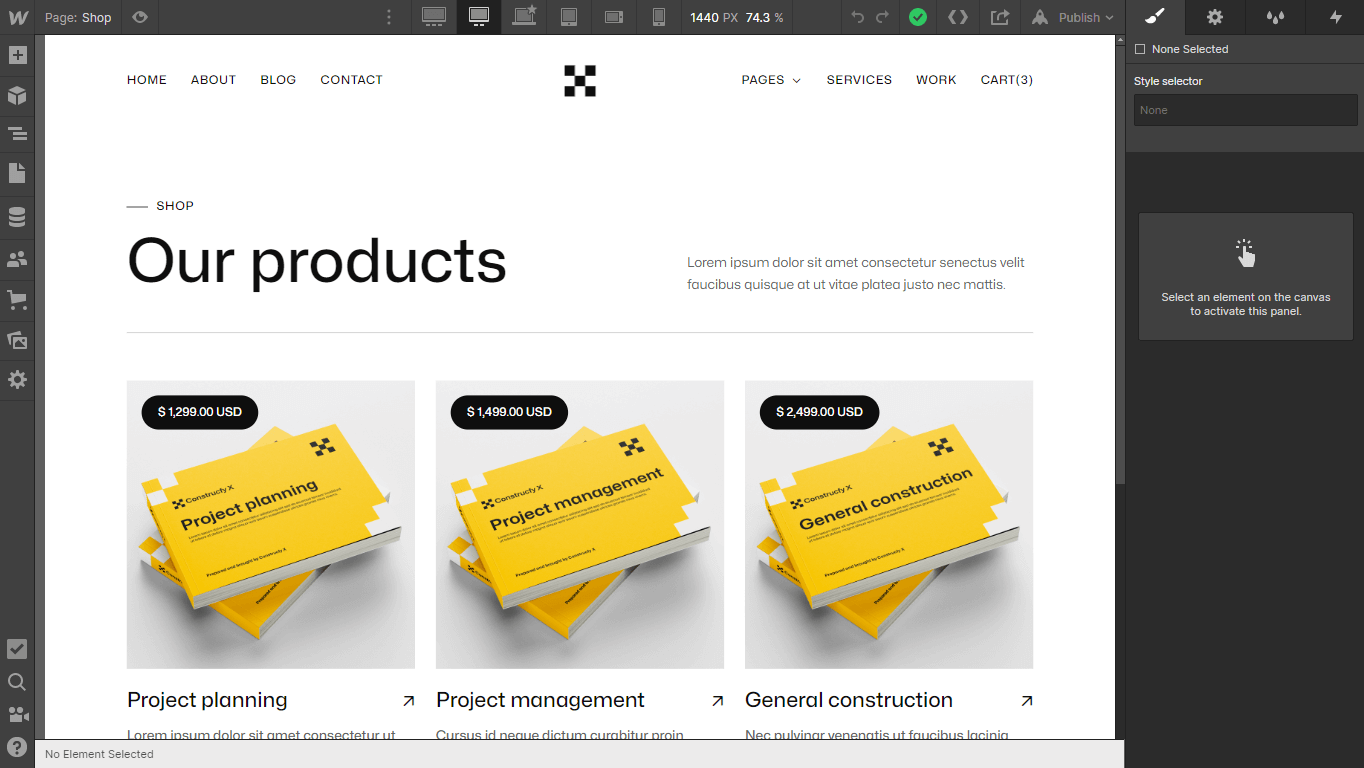Open the CART(3) link on canvas

click(x=1006, y=80)
